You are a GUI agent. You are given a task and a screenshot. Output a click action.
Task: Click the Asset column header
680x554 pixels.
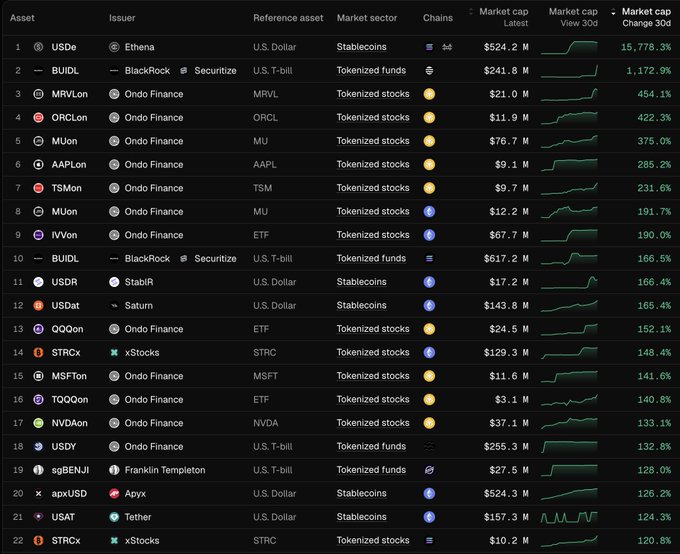(22, 18)
